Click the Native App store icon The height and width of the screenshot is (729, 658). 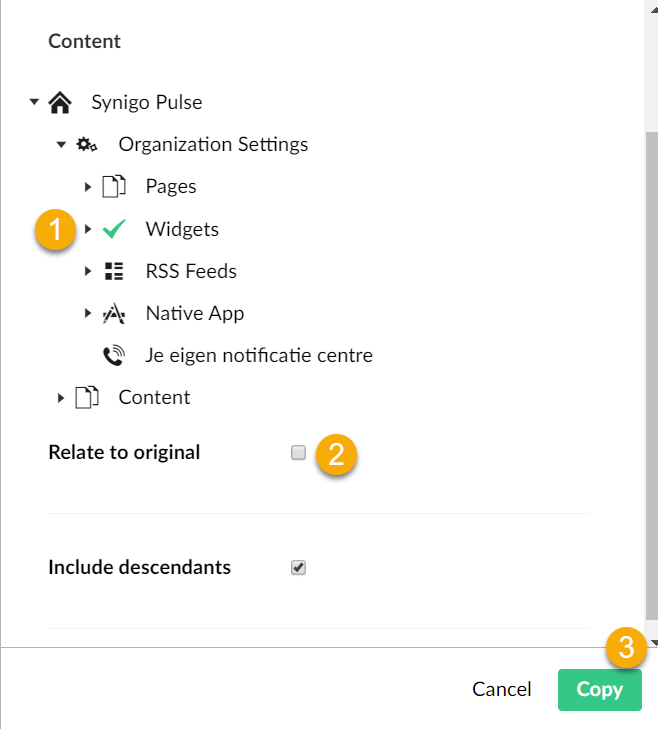(x=114, y=313)
